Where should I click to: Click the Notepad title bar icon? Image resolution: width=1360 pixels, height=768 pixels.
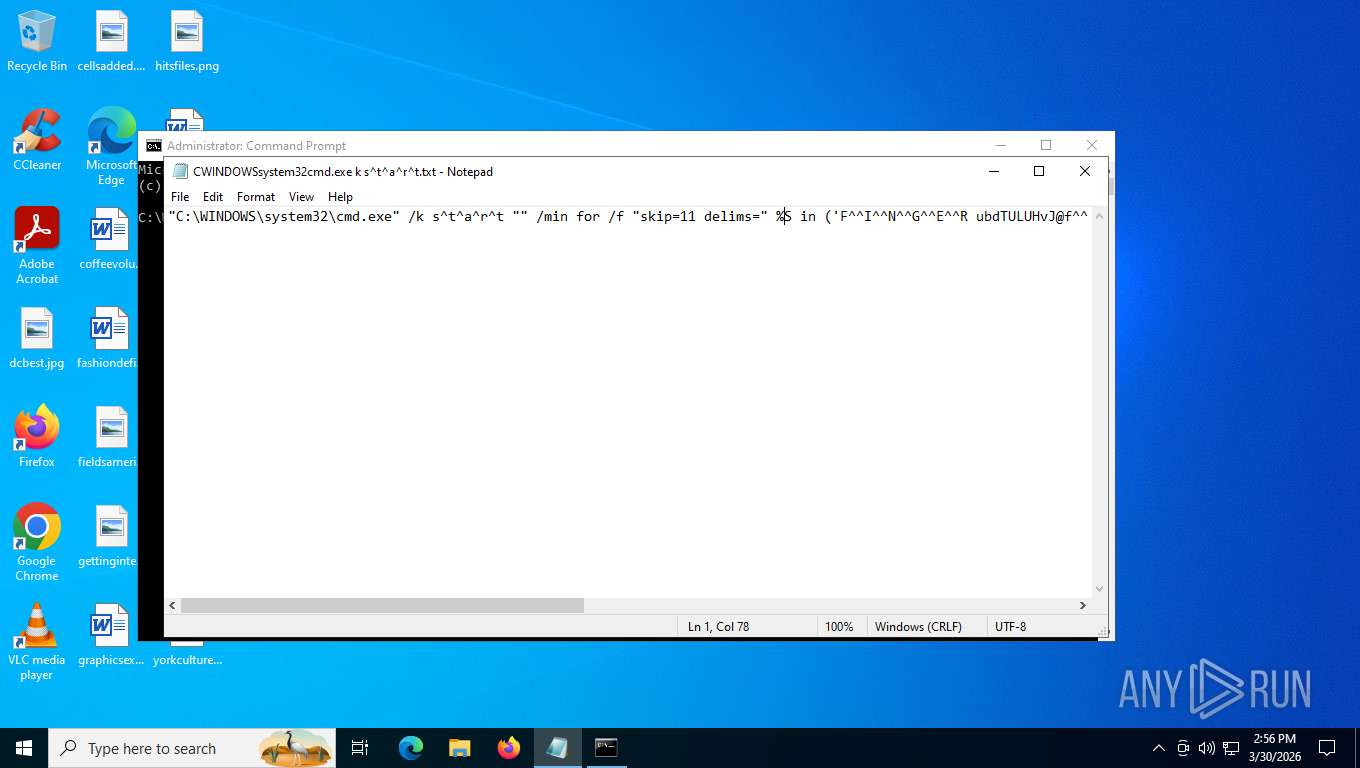[x=180, y=171]
